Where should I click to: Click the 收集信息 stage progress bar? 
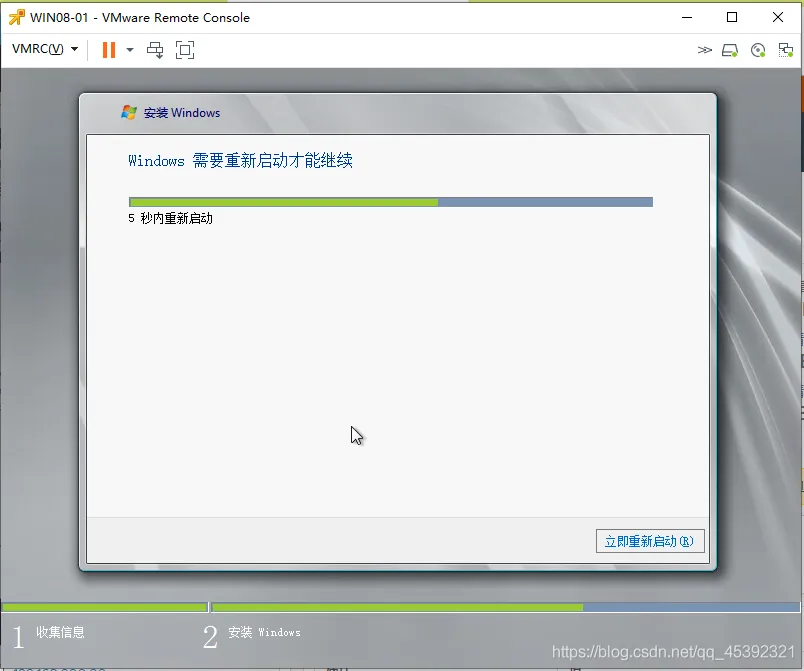tap(105, 607)
